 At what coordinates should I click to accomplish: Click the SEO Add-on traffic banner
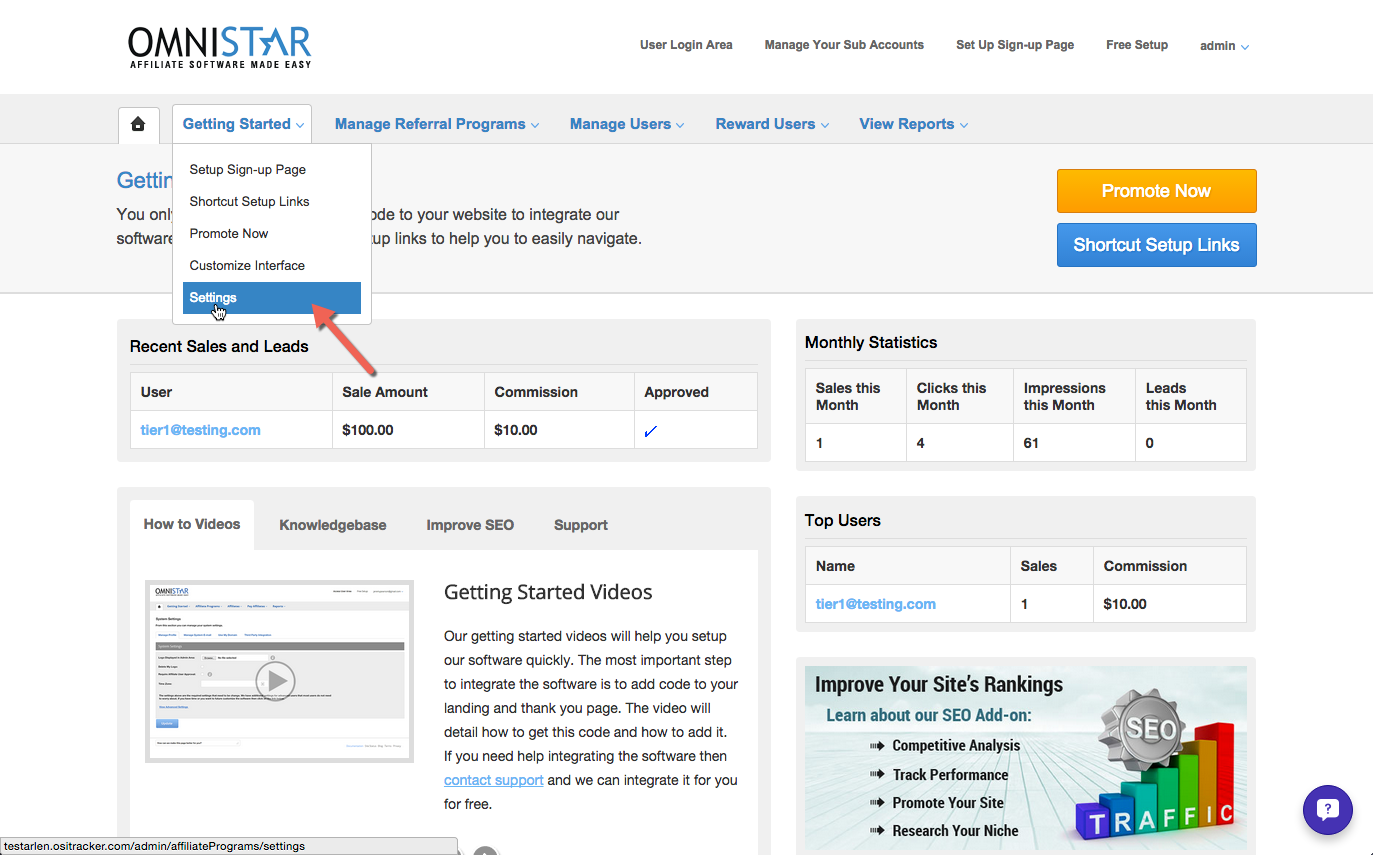pos(1025,758)
